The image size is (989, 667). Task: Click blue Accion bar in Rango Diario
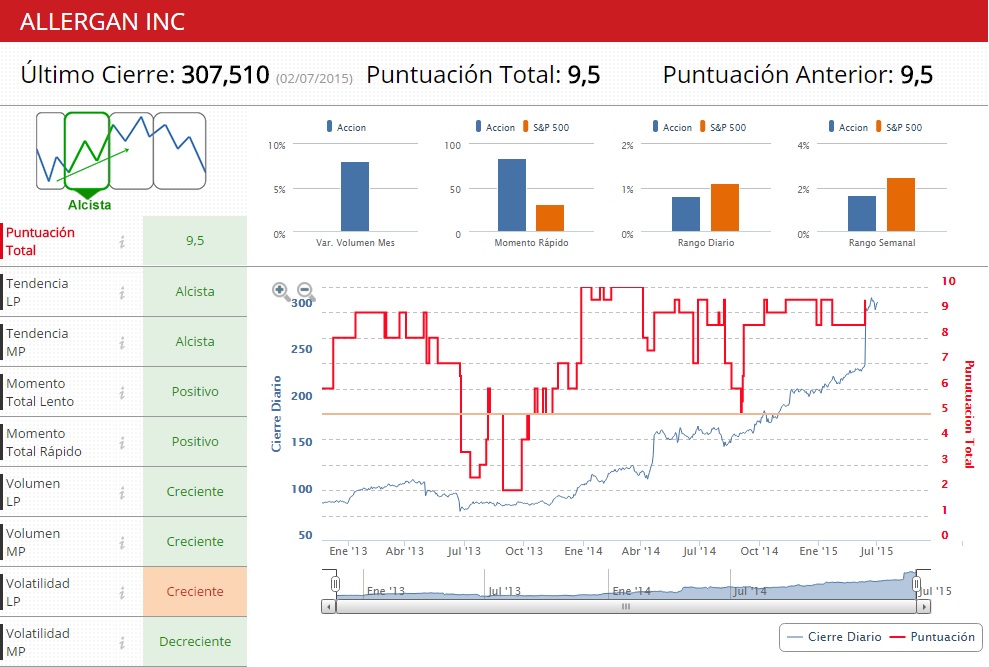coord(686,214)
